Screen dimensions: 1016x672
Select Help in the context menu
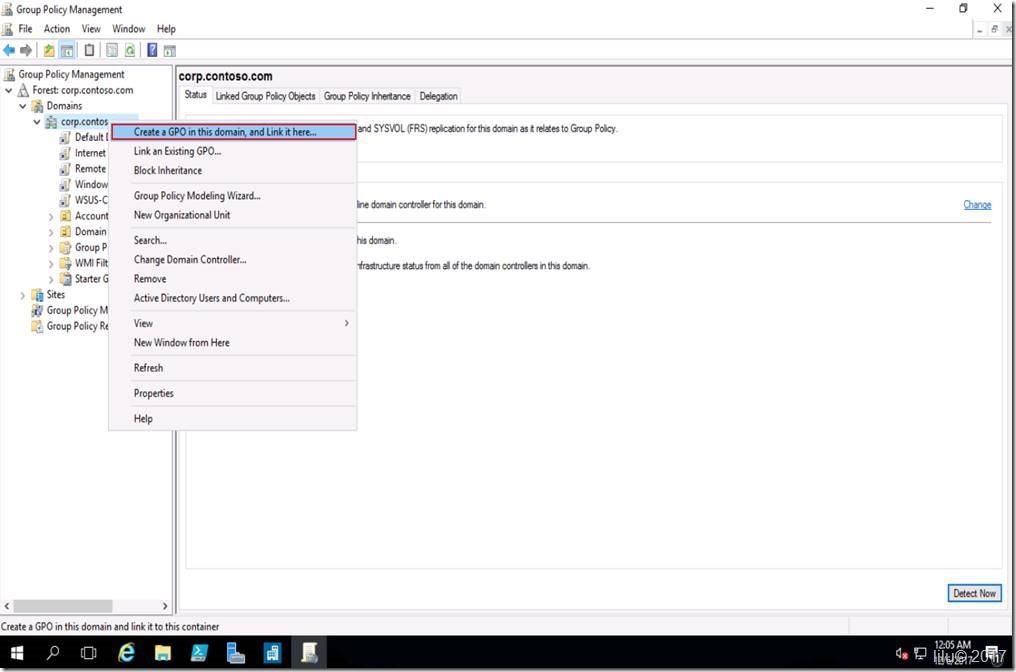pyautogui.click(x=233, y=419)
